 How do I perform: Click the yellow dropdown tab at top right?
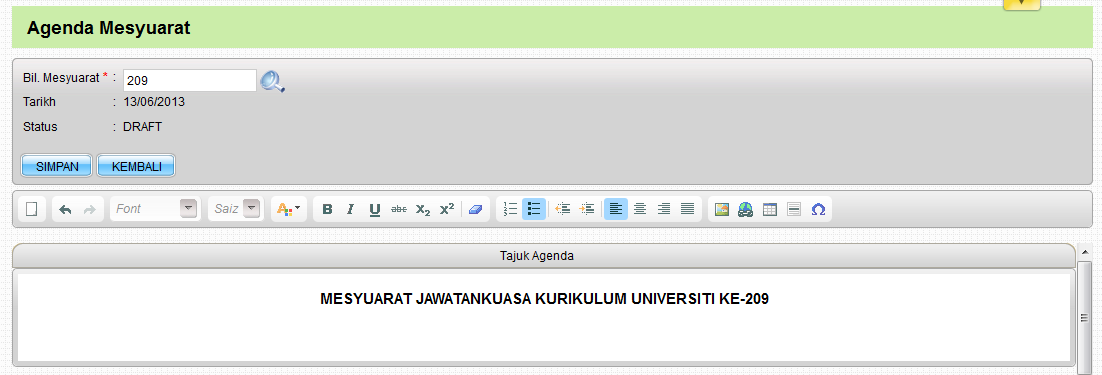1021,4
